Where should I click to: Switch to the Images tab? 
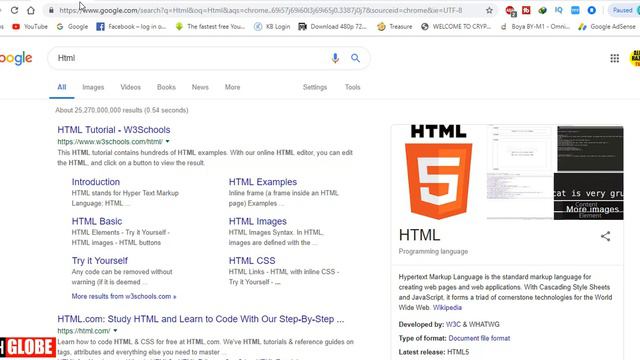pyautogui.click(x=93, y=87)
